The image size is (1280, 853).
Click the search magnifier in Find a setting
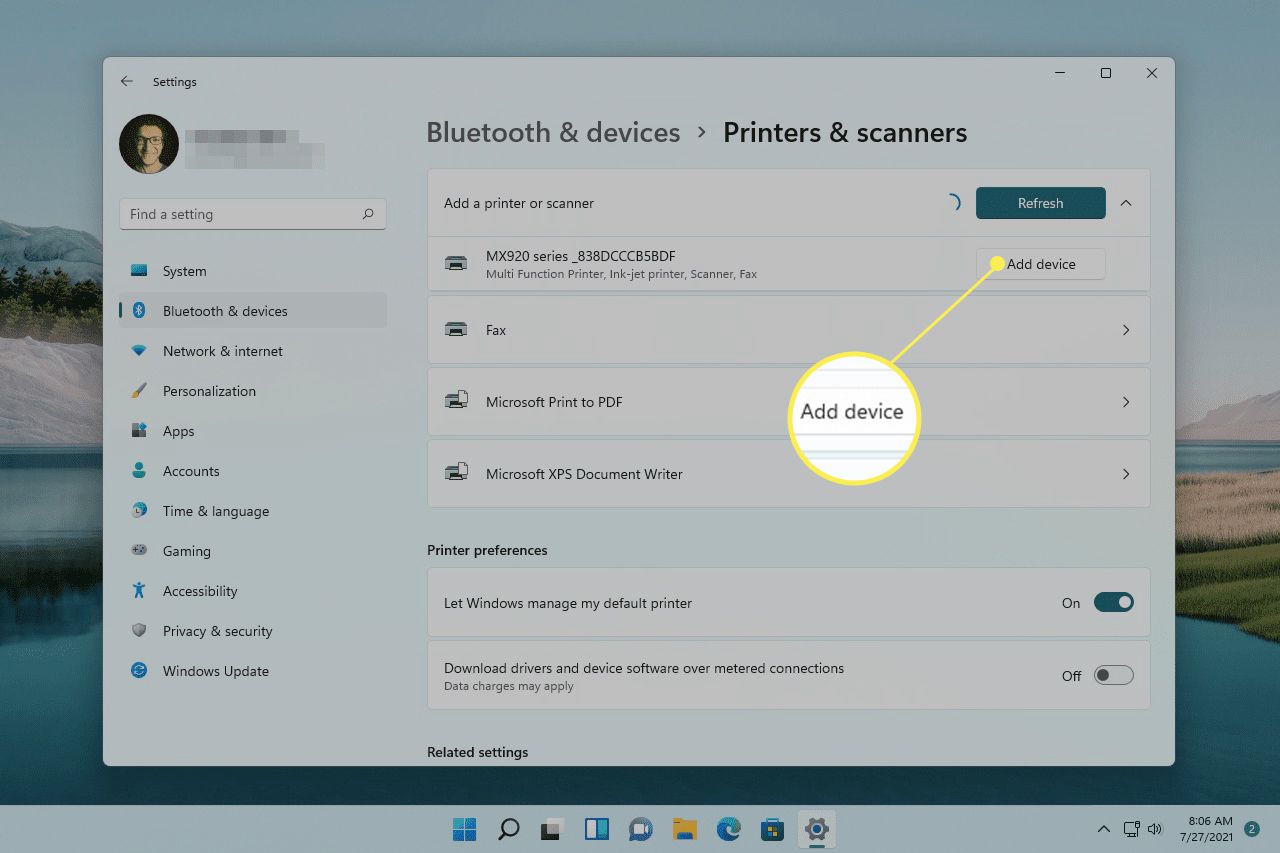click(x=368, y=214)
